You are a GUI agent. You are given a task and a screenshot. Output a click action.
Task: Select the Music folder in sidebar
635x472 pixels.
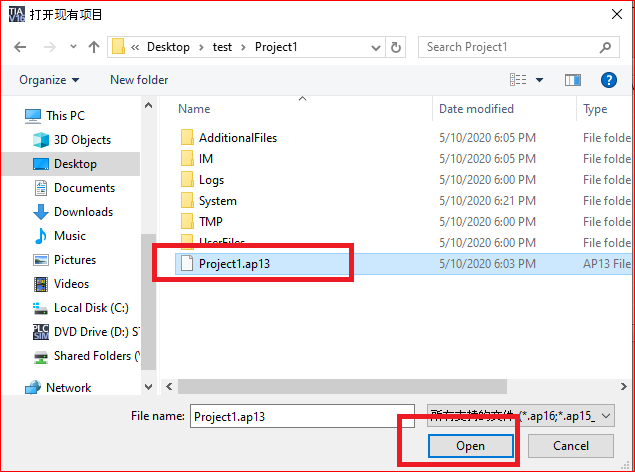point(69,236)
